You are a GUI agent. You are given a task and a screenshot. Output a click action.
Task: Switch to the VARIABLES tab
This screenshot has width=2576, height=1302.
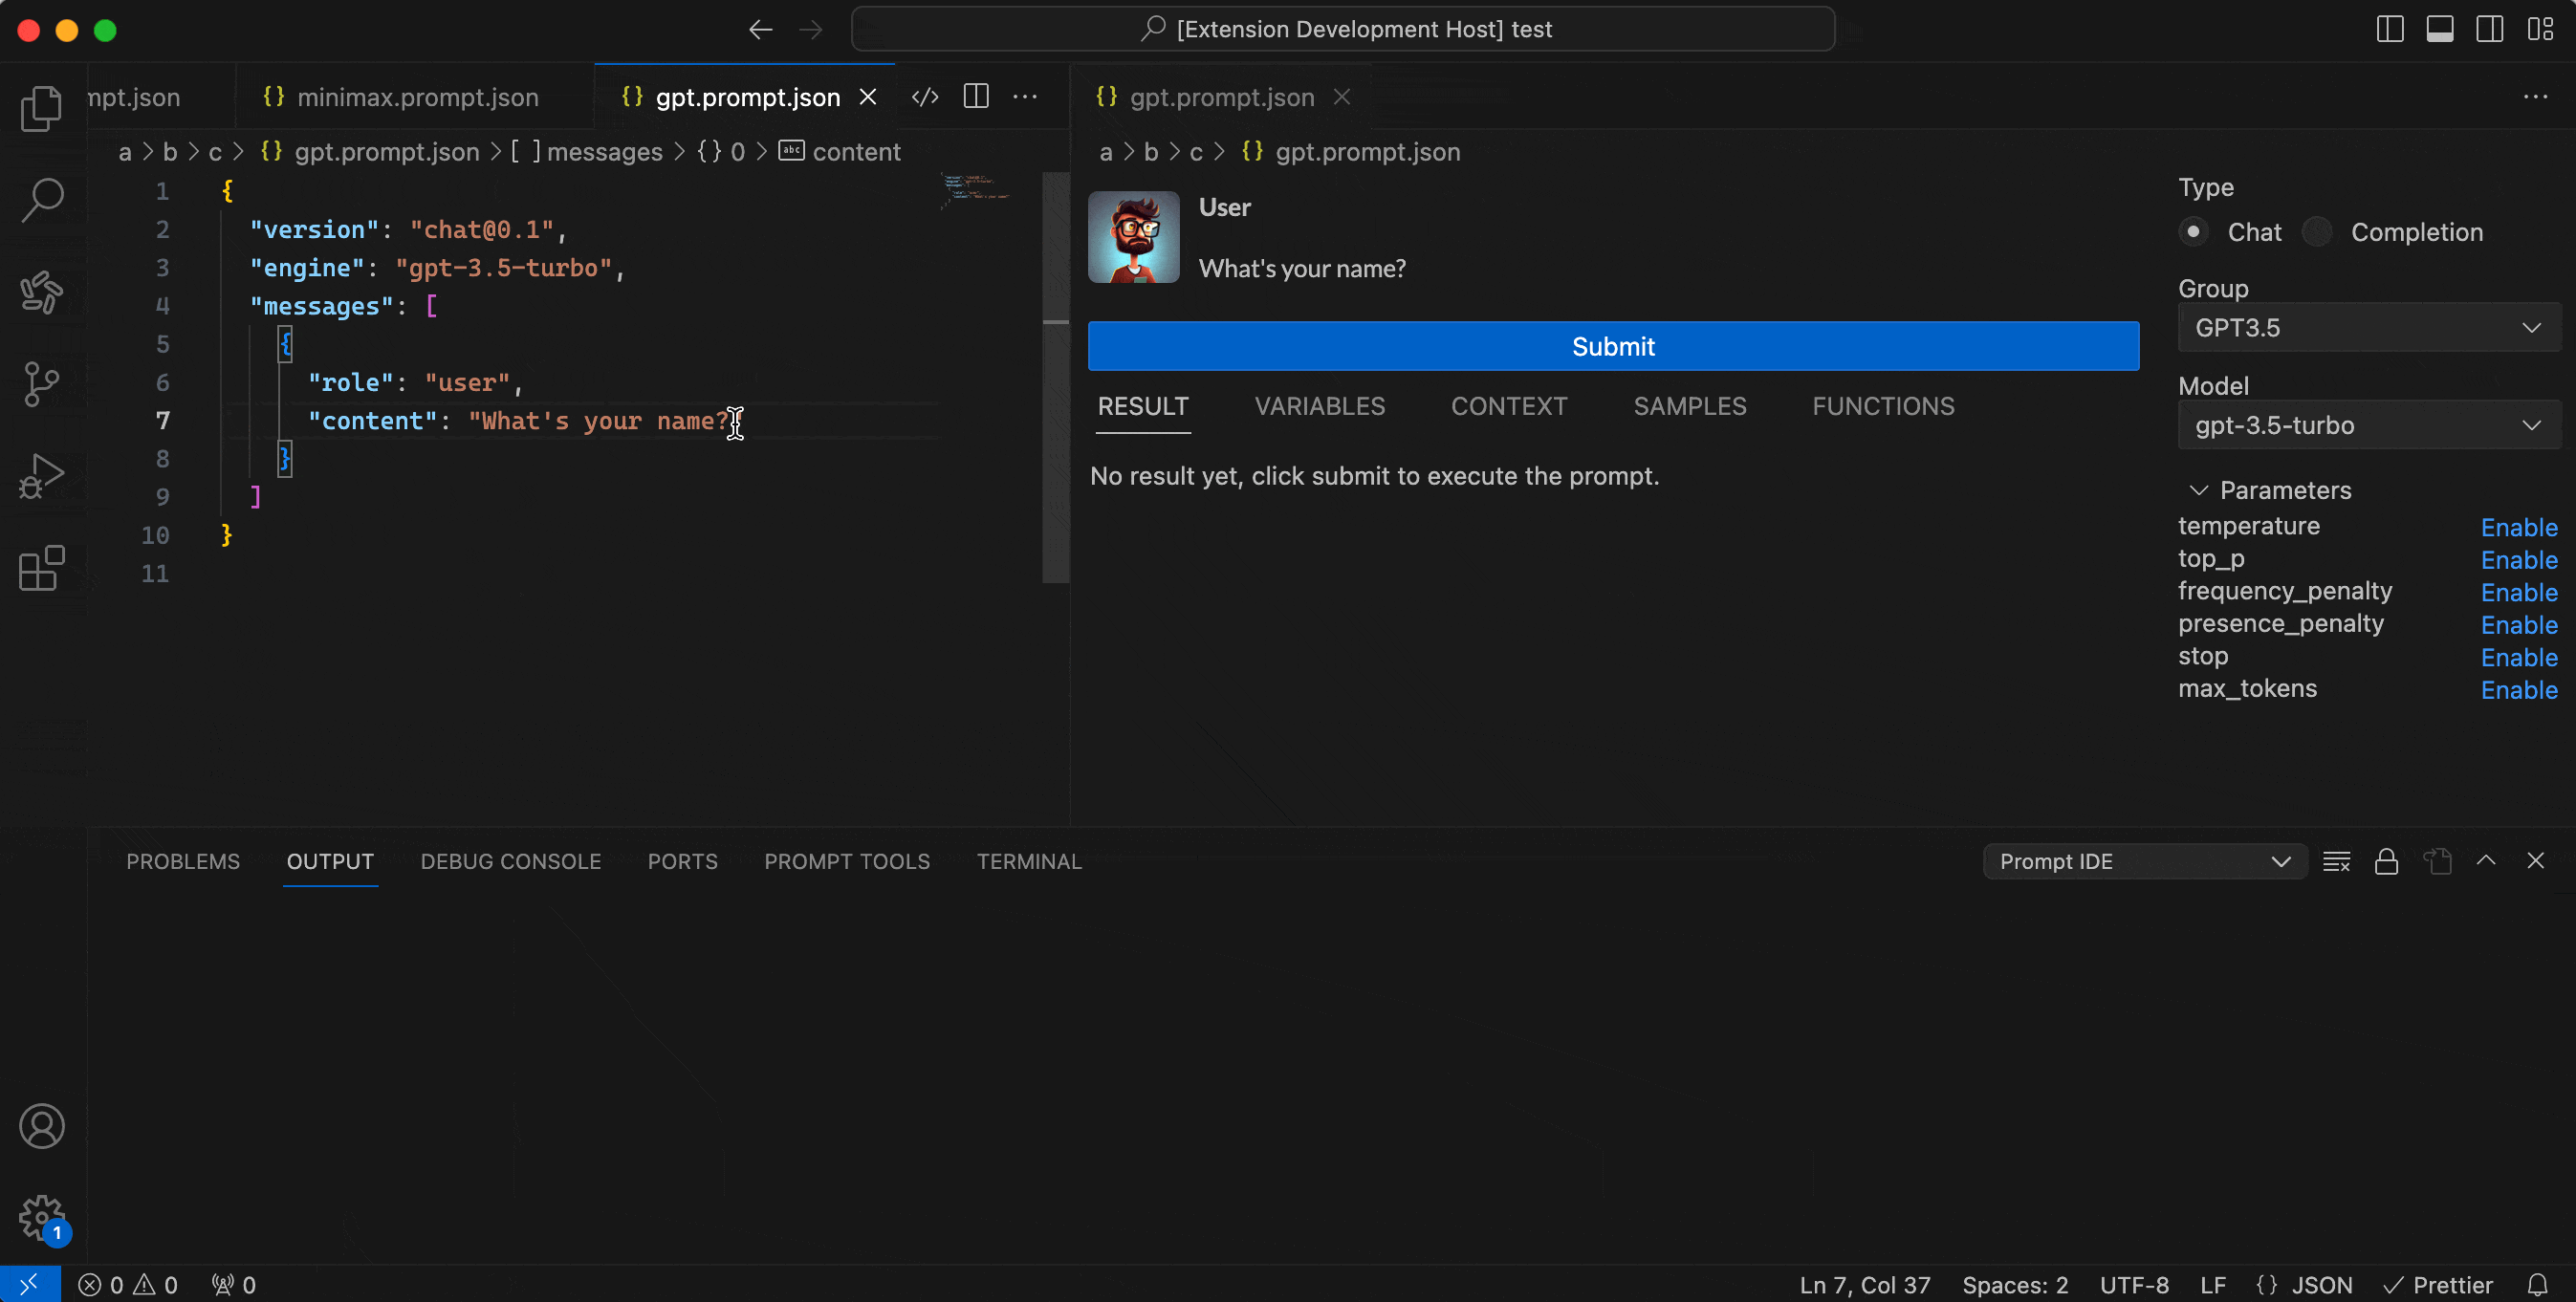point(1319,407)
